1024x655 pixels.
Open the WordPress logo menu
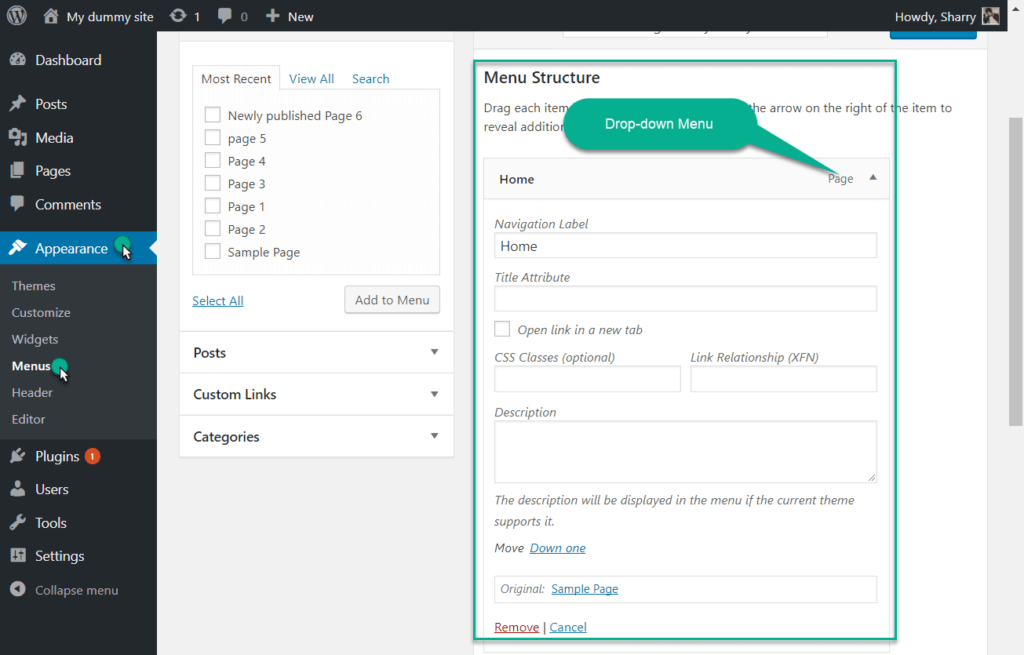[x=17, y=16]
